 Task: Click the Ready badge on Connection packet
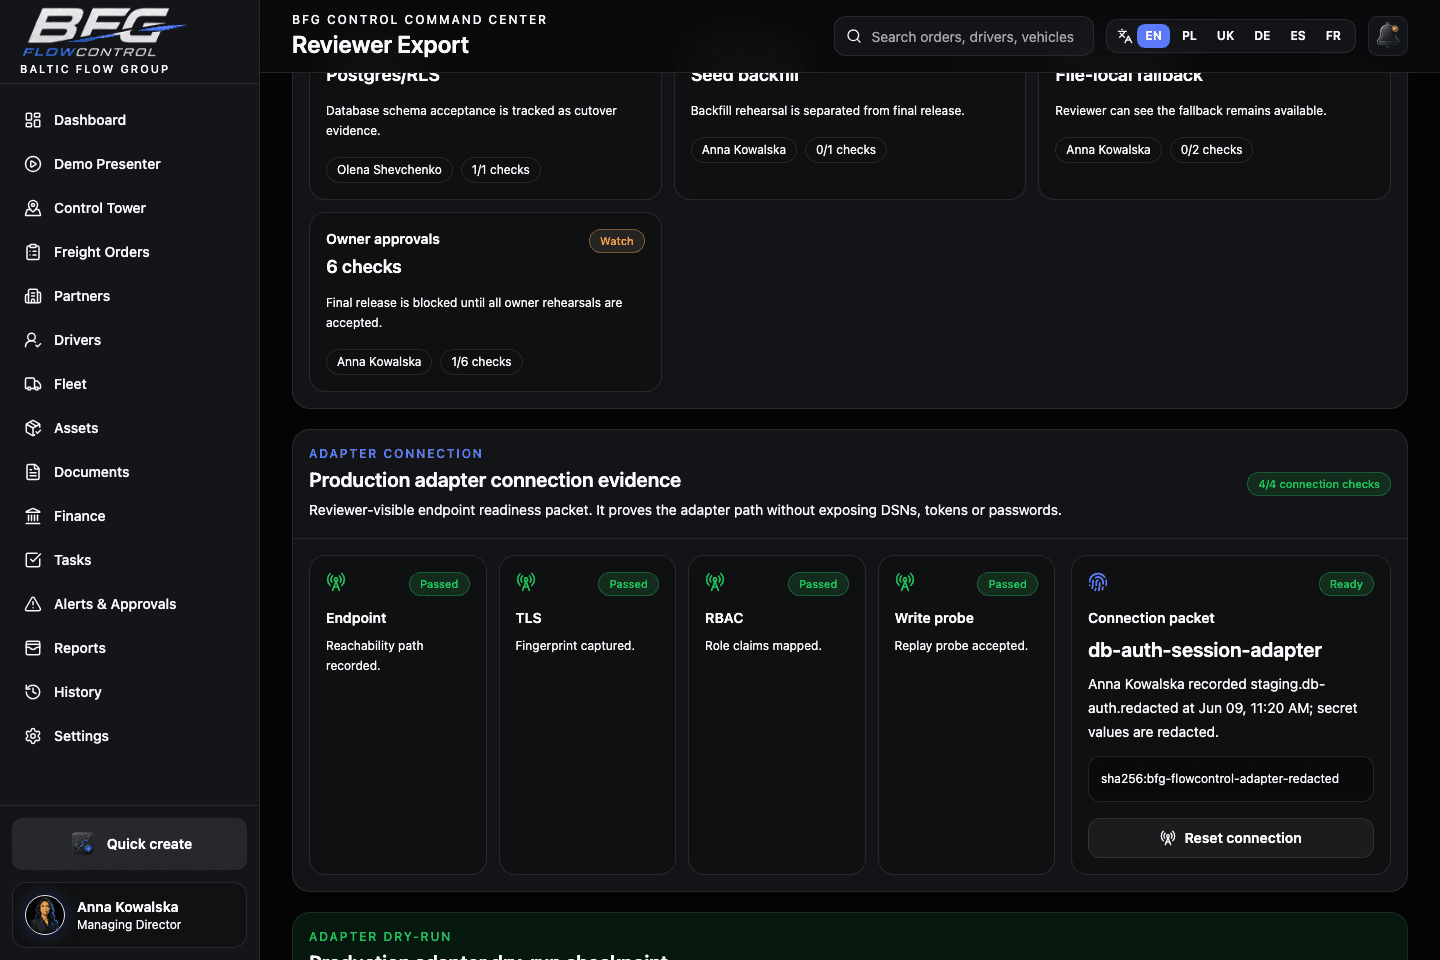click(x=1346, y=584)
